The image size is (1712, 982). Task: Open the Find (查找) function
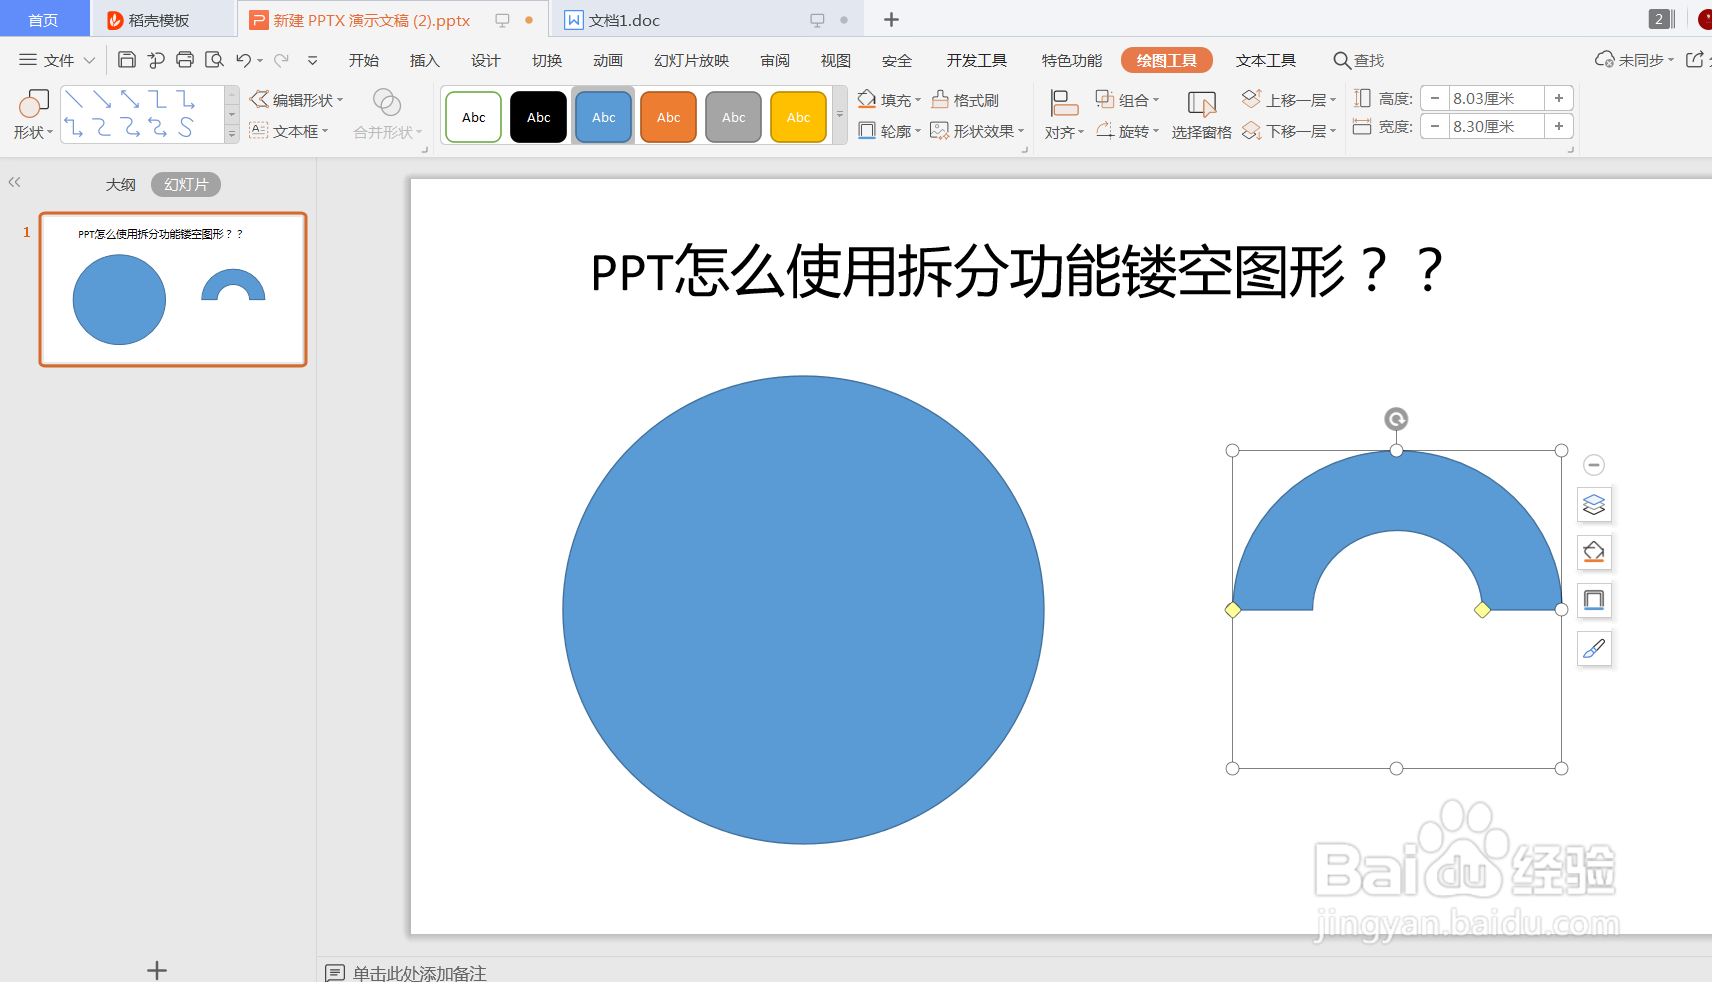tap(1358, 60)
